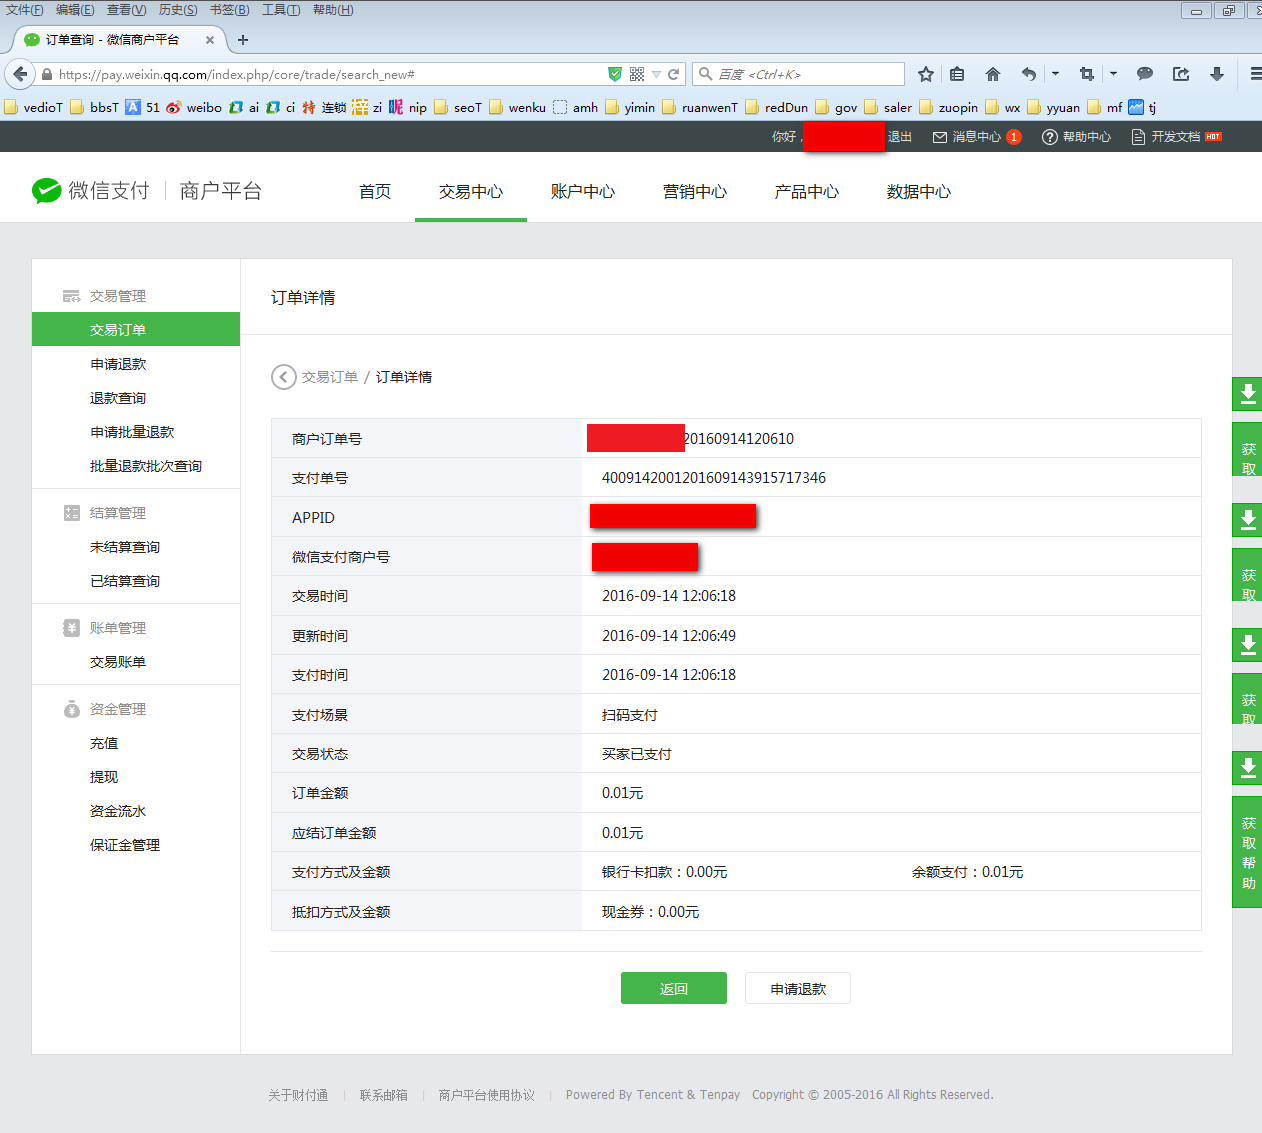Open the 历史(S) menu
This screenshot has width=1262, height=1133.
point(178,10)
